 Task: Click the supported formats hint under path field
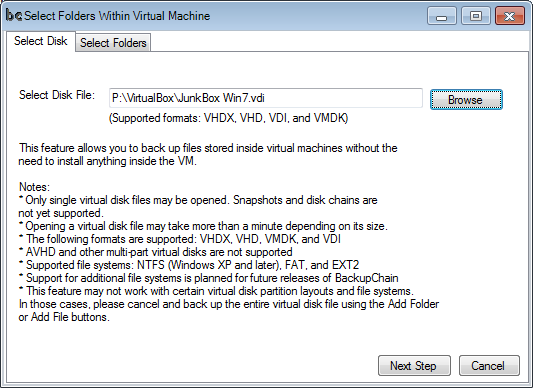click(228, 118)
